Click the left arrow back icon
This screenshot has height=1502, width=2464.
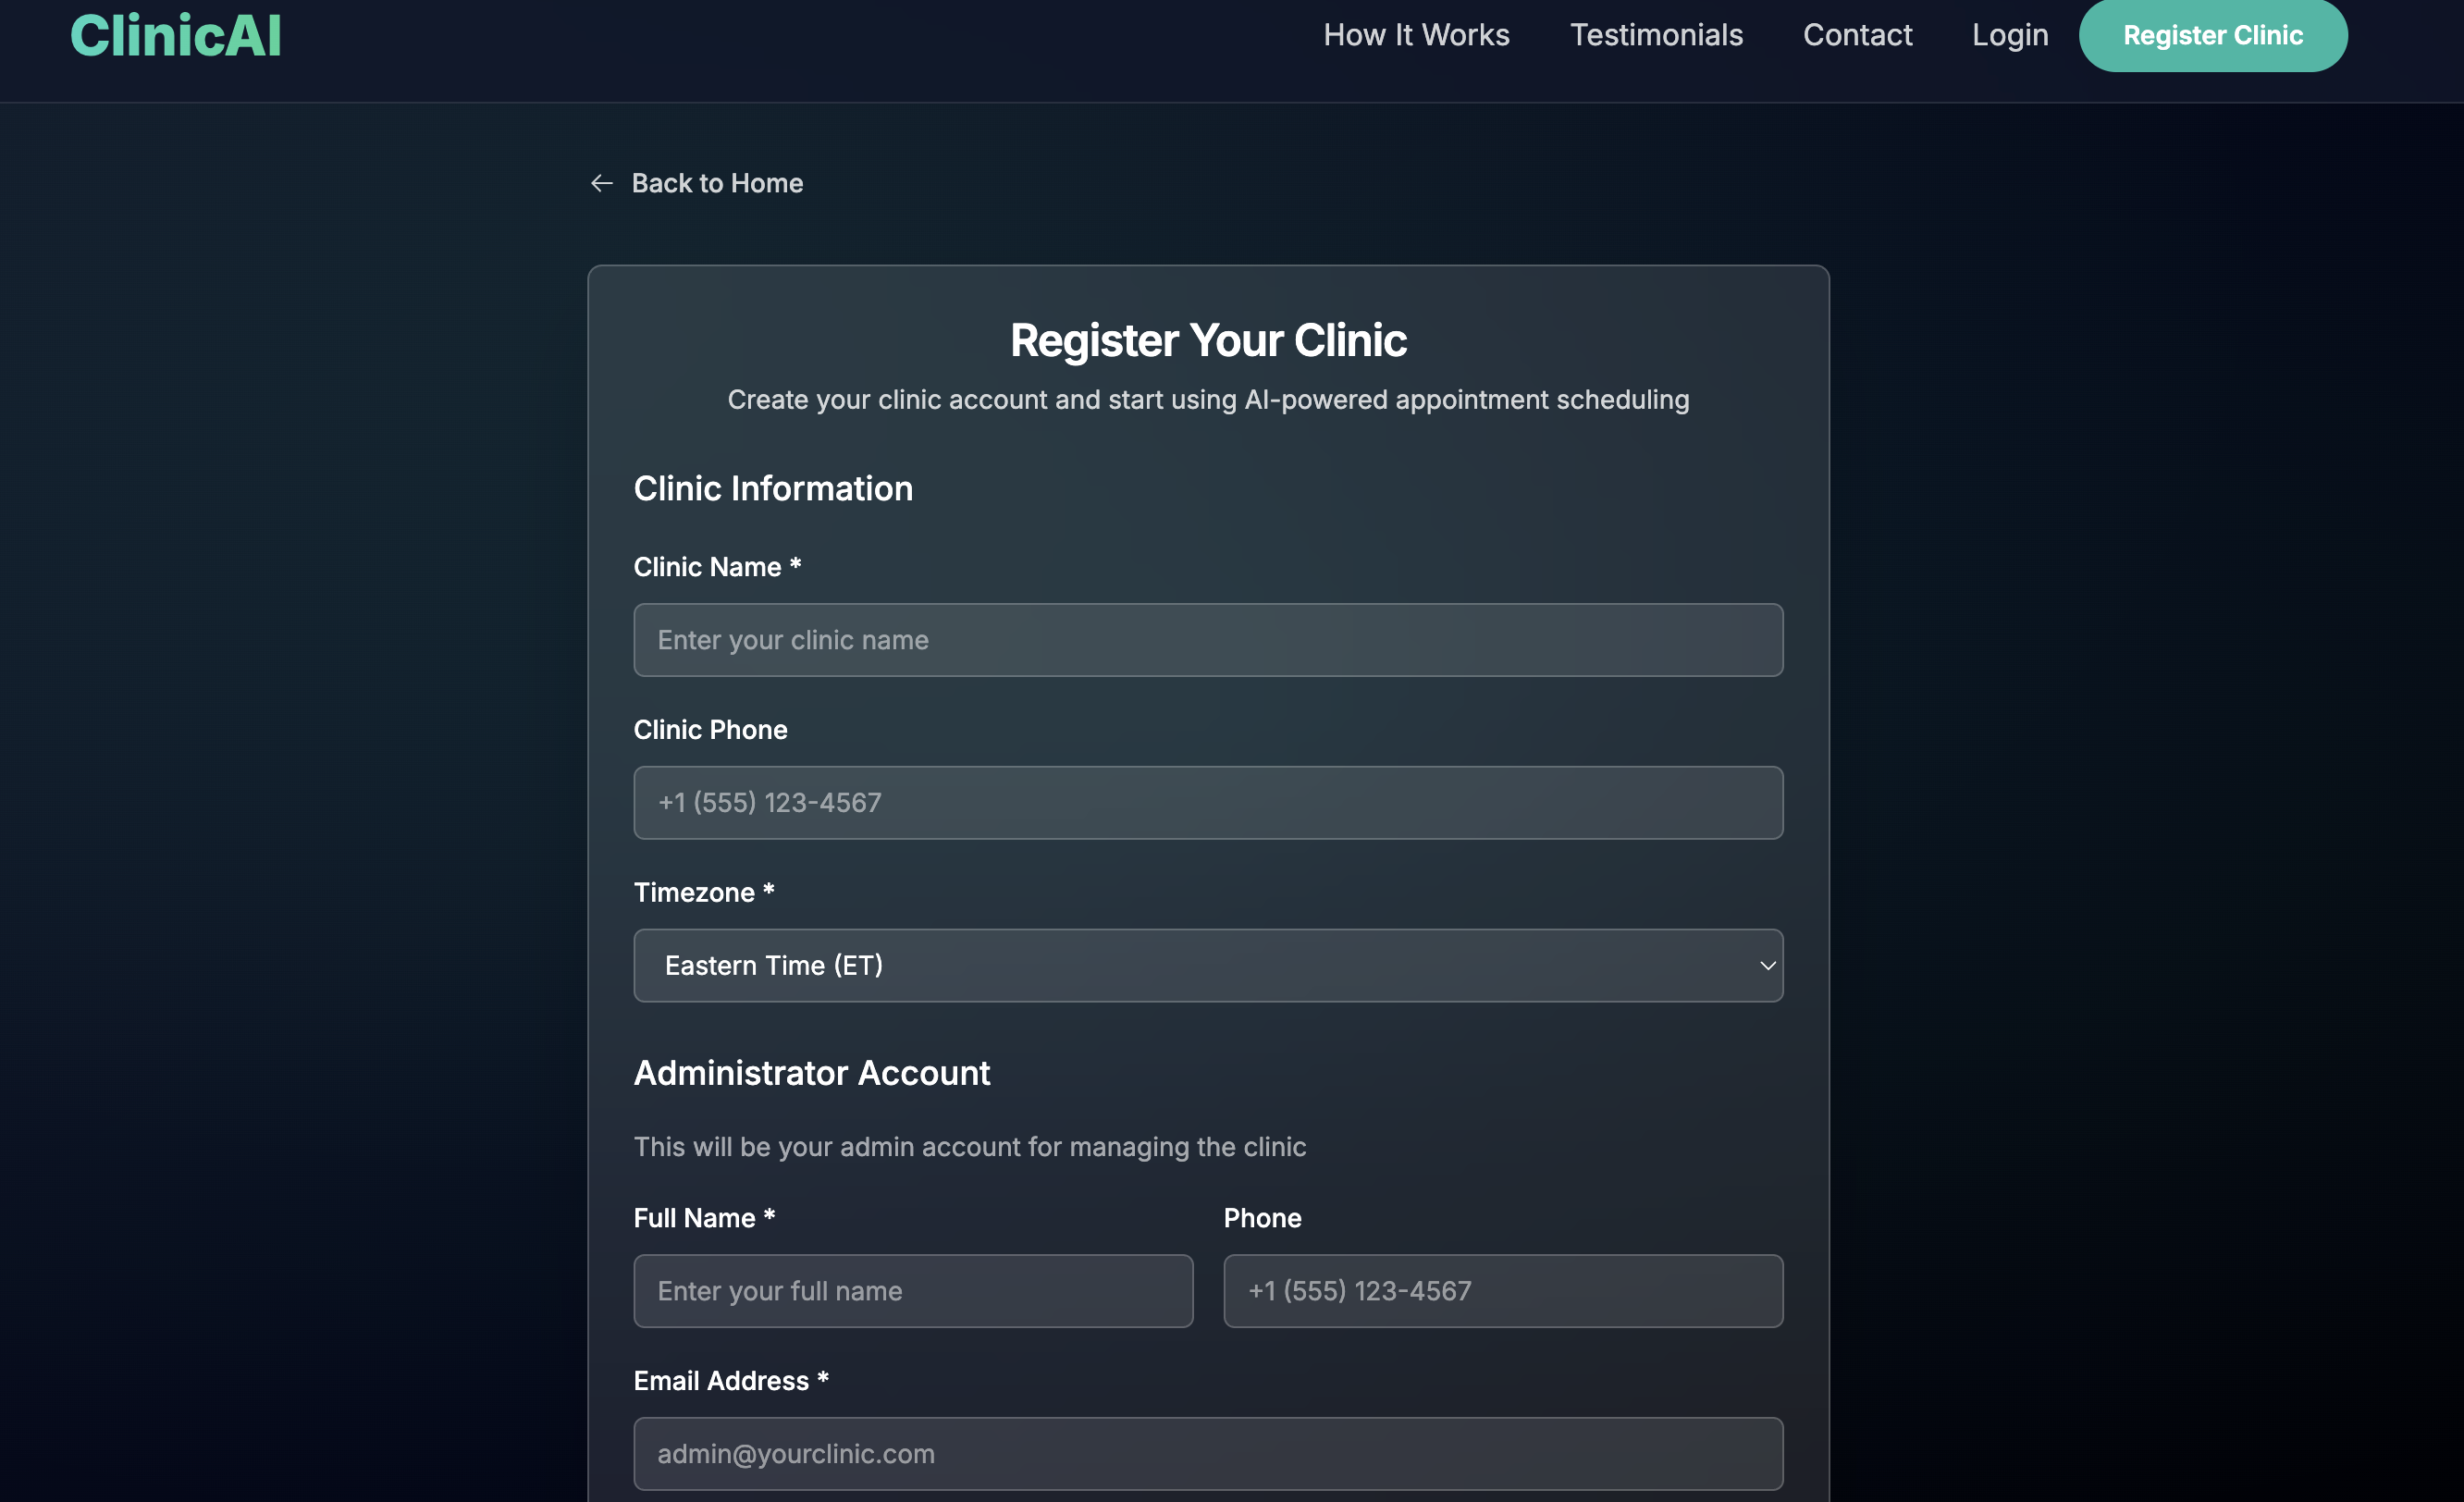[601, 183]
